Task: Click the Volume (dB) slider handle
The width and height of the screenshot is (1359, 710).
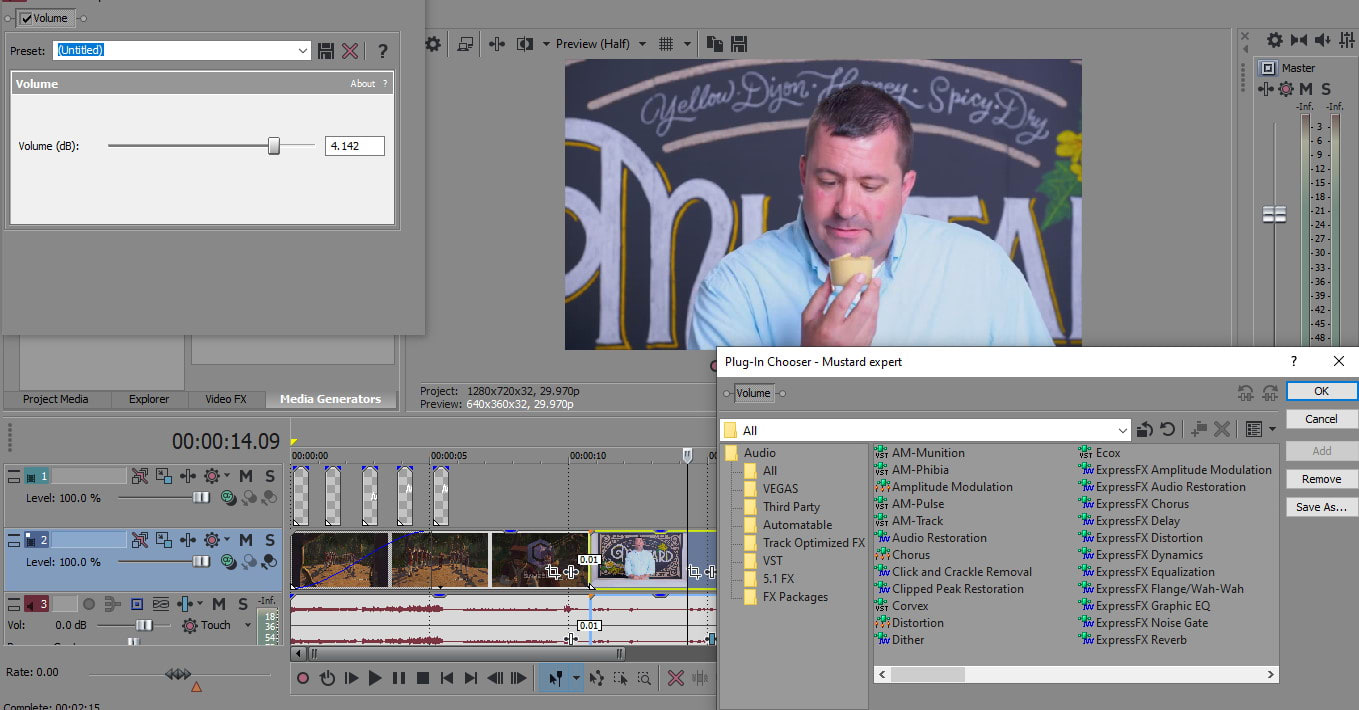Action: coord(274,146)
